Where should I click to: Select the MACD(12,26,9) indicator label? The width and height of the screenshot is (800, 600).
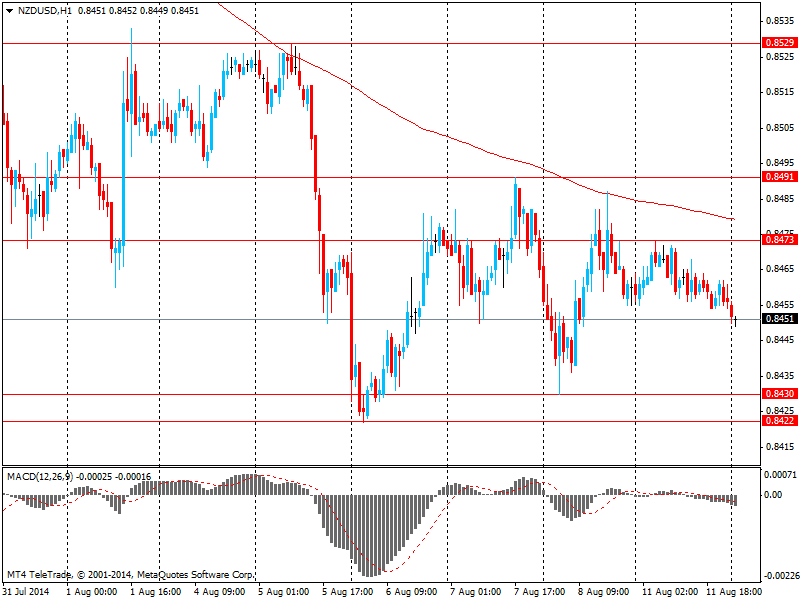pos(40,477)
